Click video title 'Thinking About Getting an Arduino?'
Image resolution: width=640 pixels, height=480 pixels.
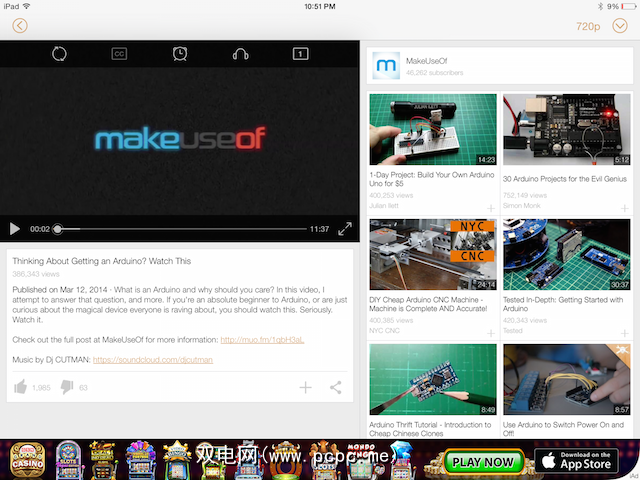point(102,261)
